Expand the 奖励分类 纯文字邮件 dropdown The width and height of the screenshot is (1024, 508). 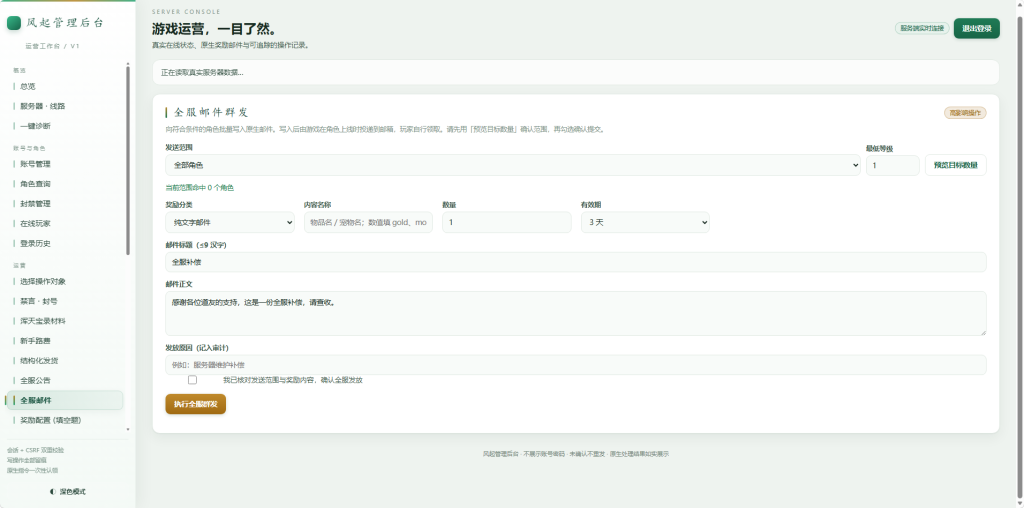(230, 222)
